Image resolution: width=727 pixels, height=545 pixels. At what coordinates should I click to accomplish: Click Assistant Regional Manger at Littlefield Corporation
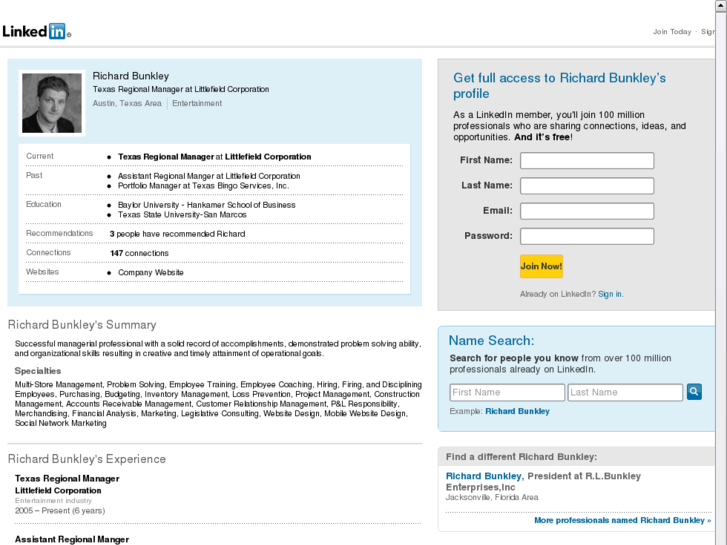[209, 176]
